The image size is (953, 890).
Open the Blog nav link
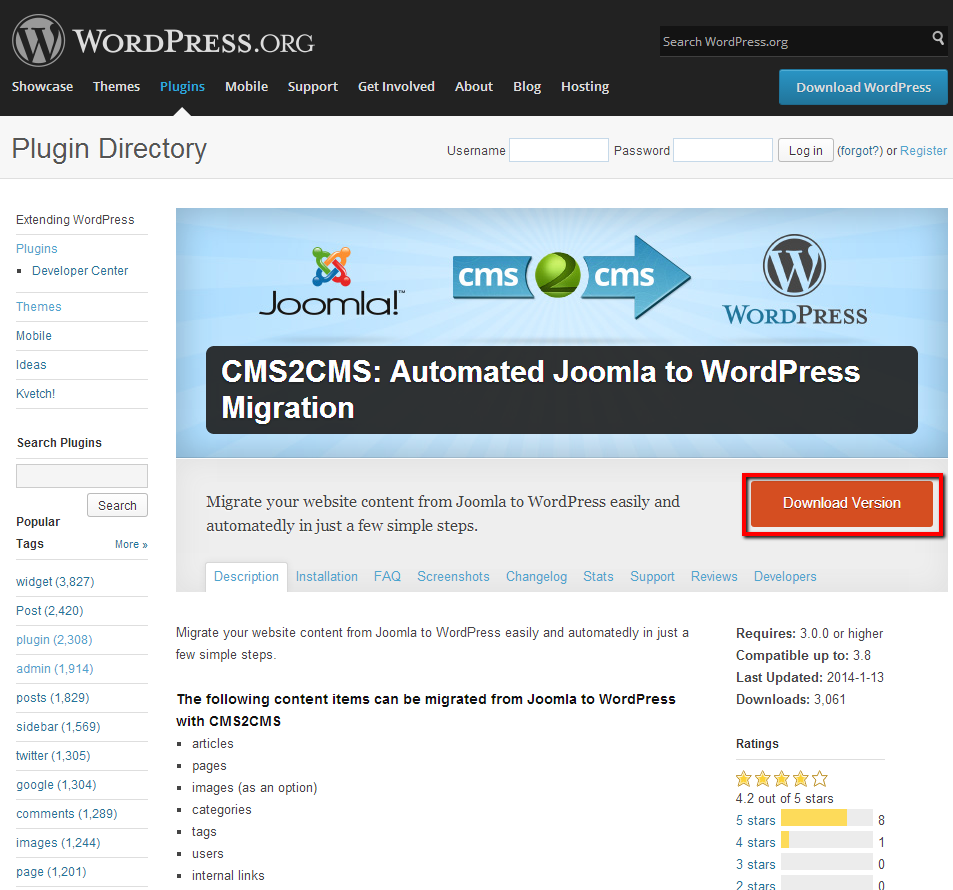point(527,86)
